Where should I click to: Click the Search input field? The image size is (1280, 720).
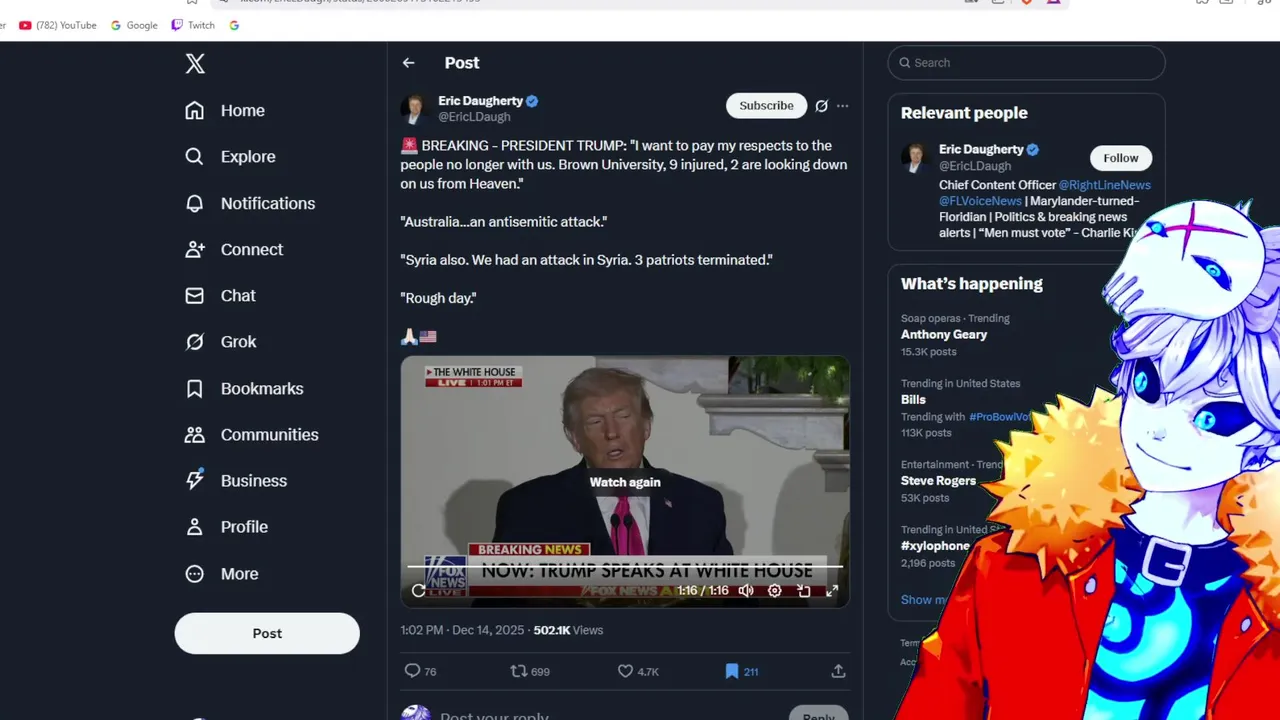[x=1026, y=62]
